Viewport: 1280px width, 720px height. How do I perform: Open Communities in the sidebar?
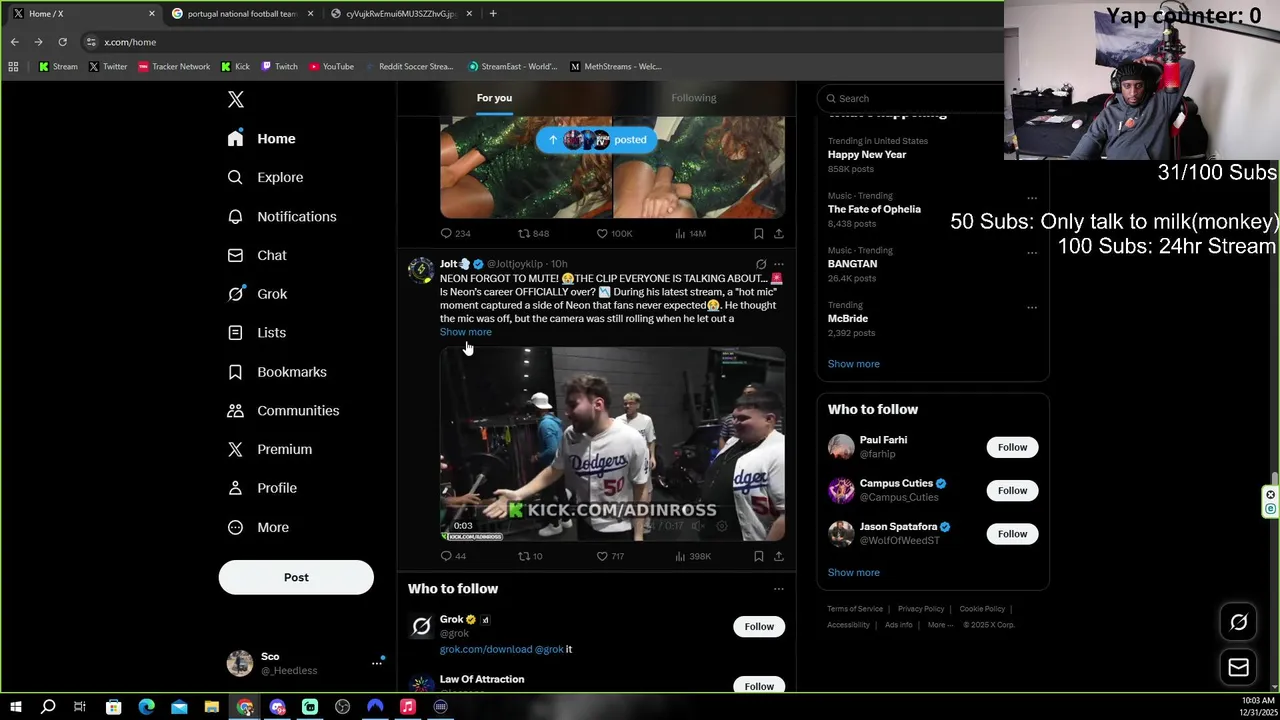(x=284, y=411)
